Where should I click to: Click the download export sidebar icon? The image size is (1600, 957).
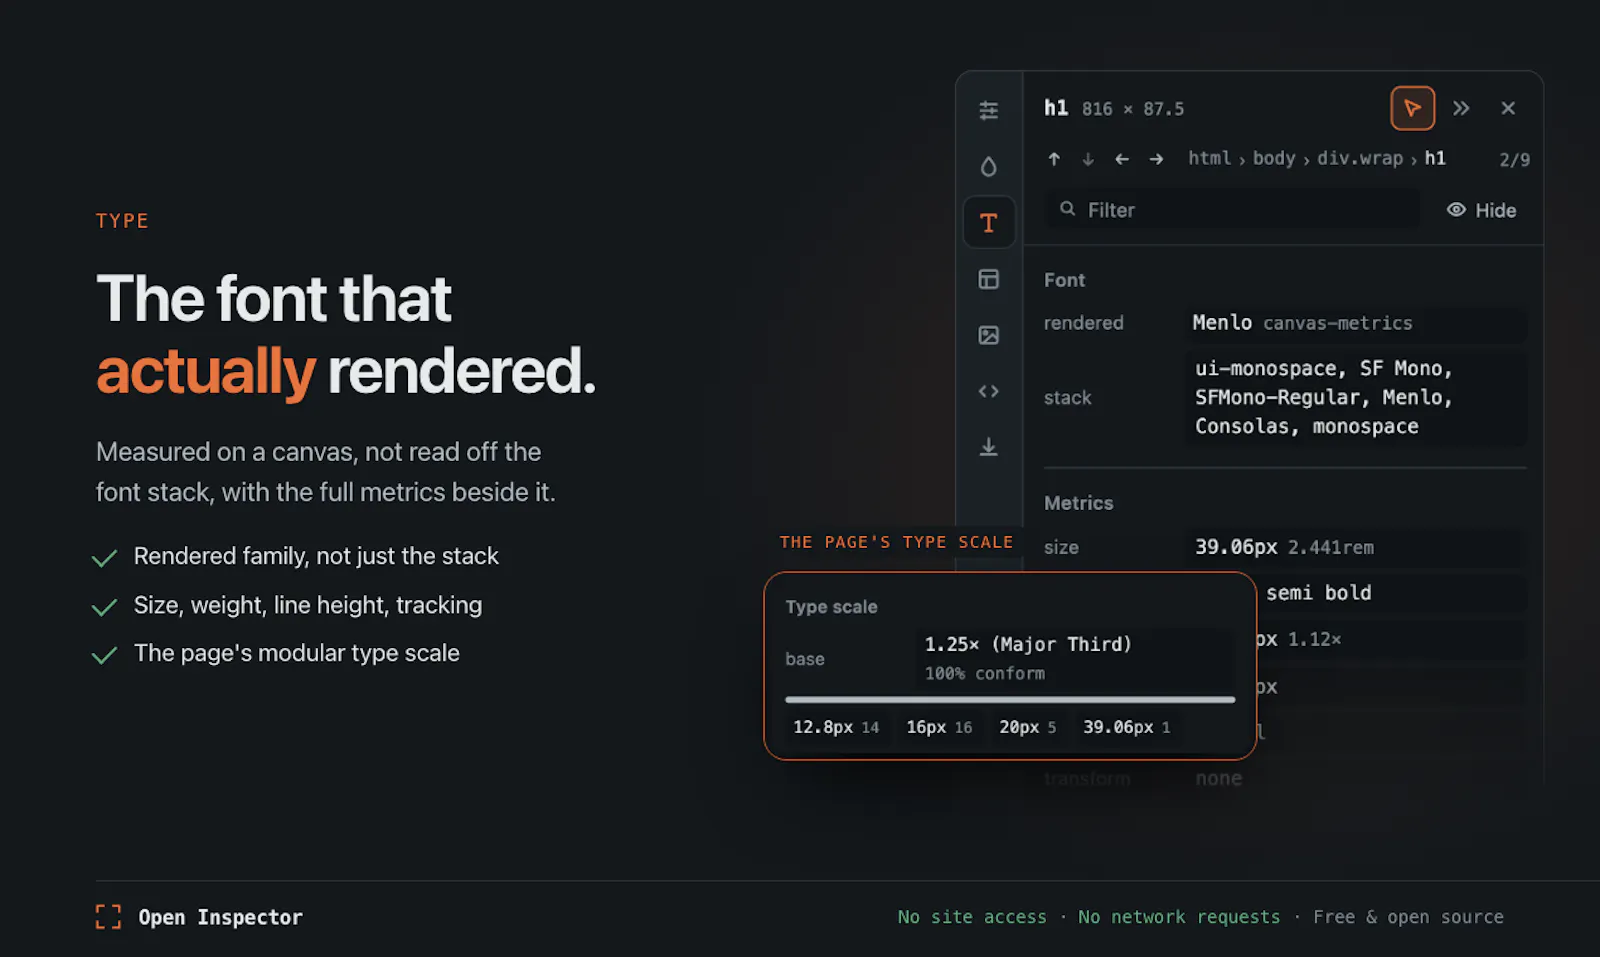(988, 447)
